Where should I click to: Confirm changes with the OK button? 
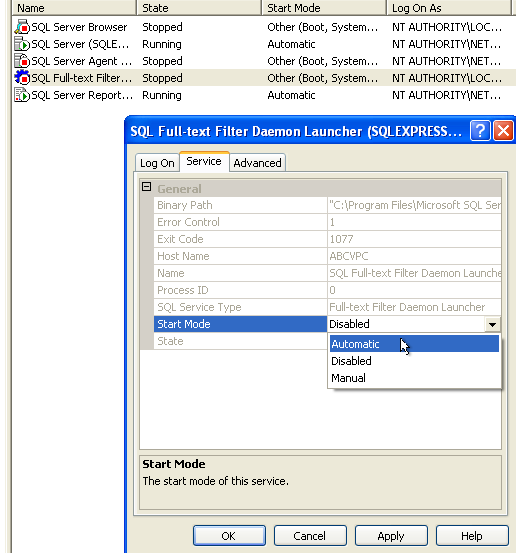click(229, 536)
